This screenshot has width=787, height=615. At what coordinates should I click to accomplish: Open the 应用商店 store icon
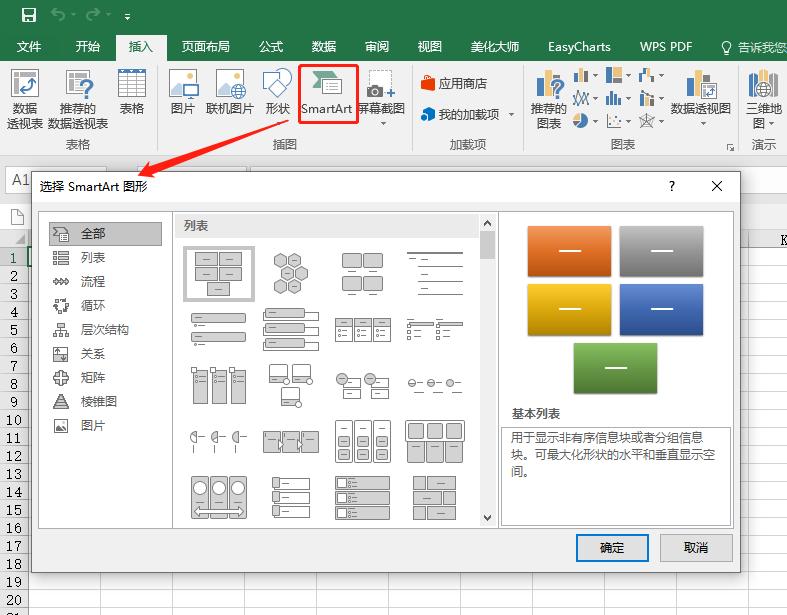point(454,84)
